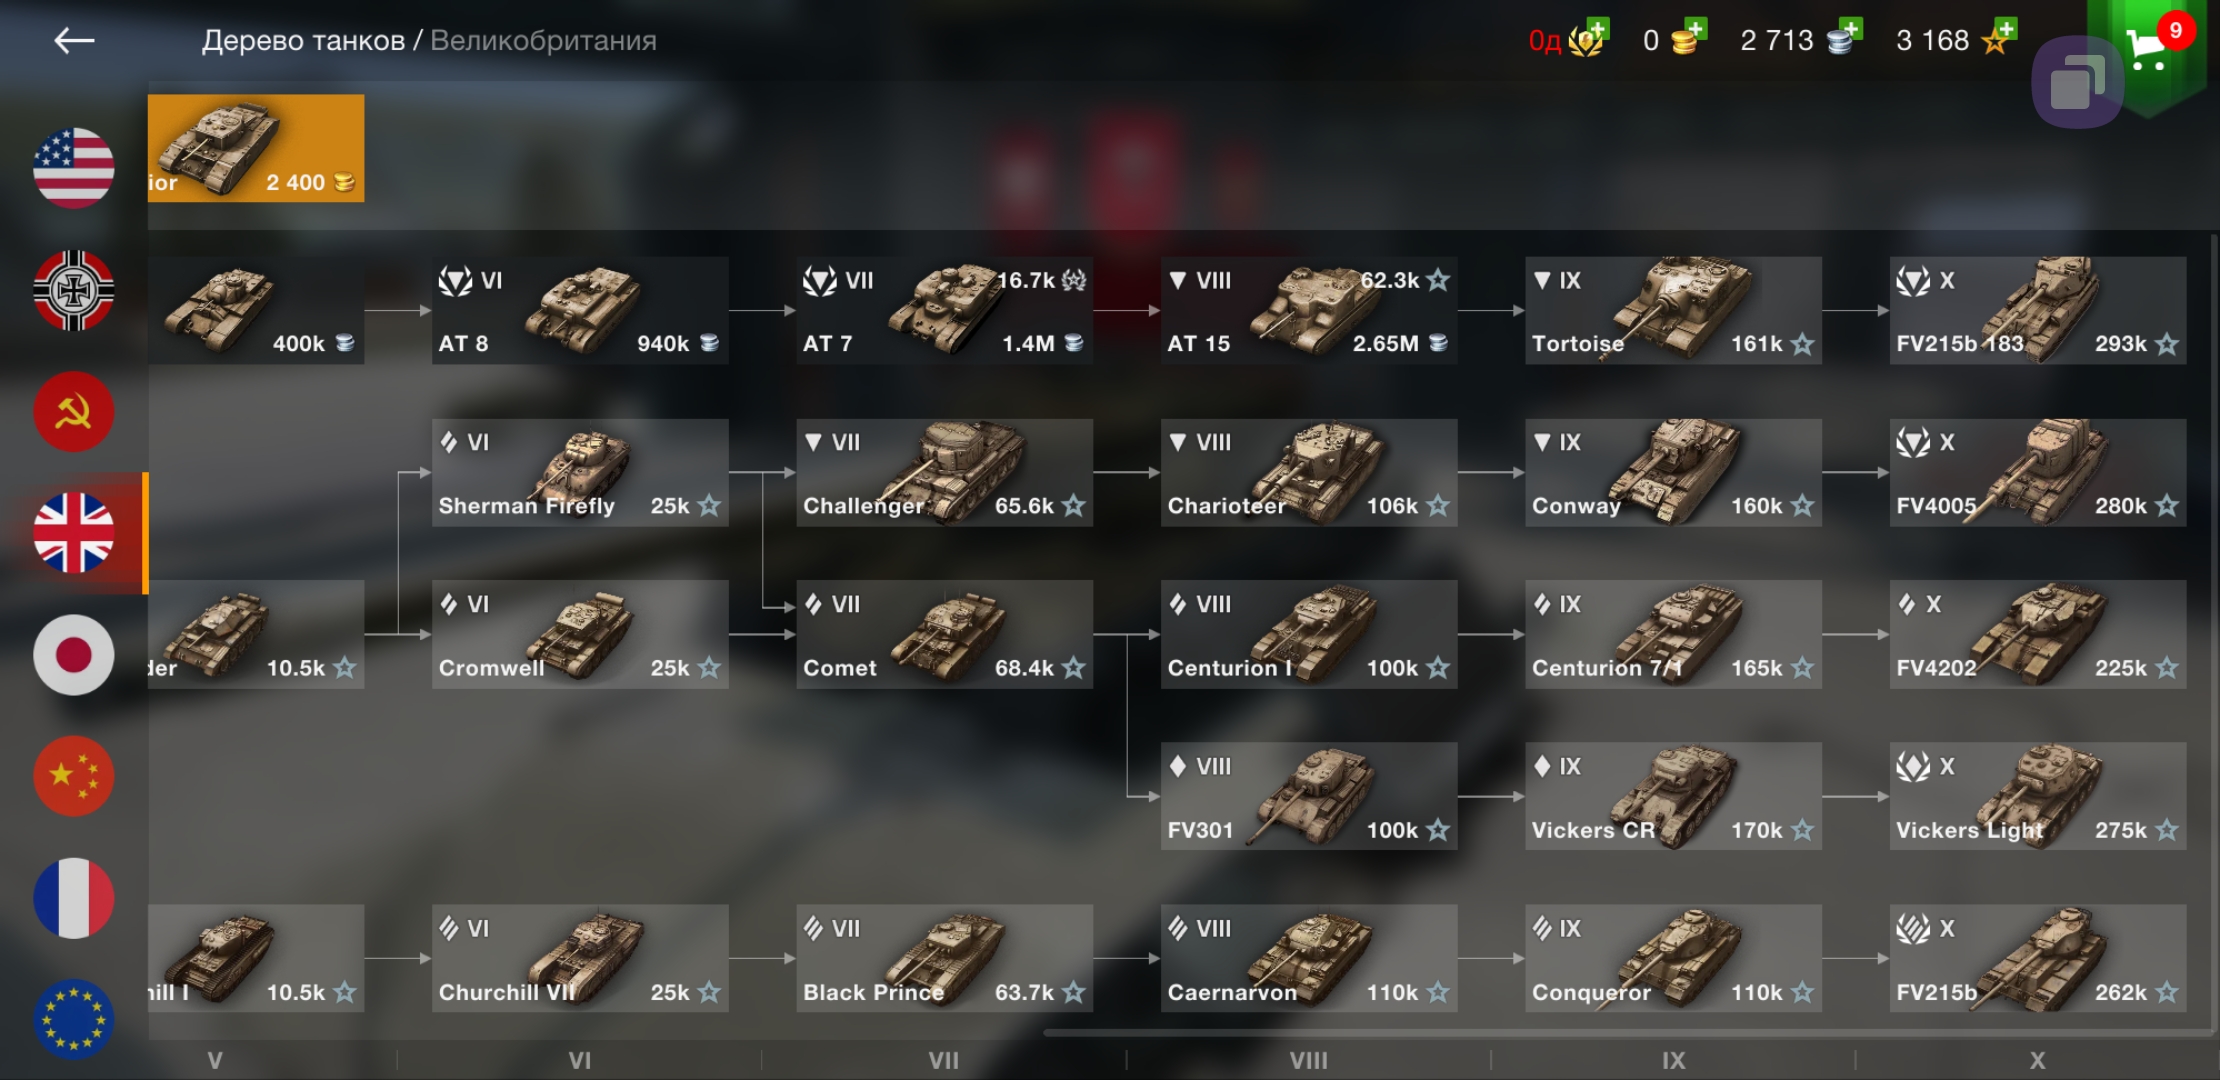
Task: Select the Japan nation flag
Action: click(x=74, y=655)
